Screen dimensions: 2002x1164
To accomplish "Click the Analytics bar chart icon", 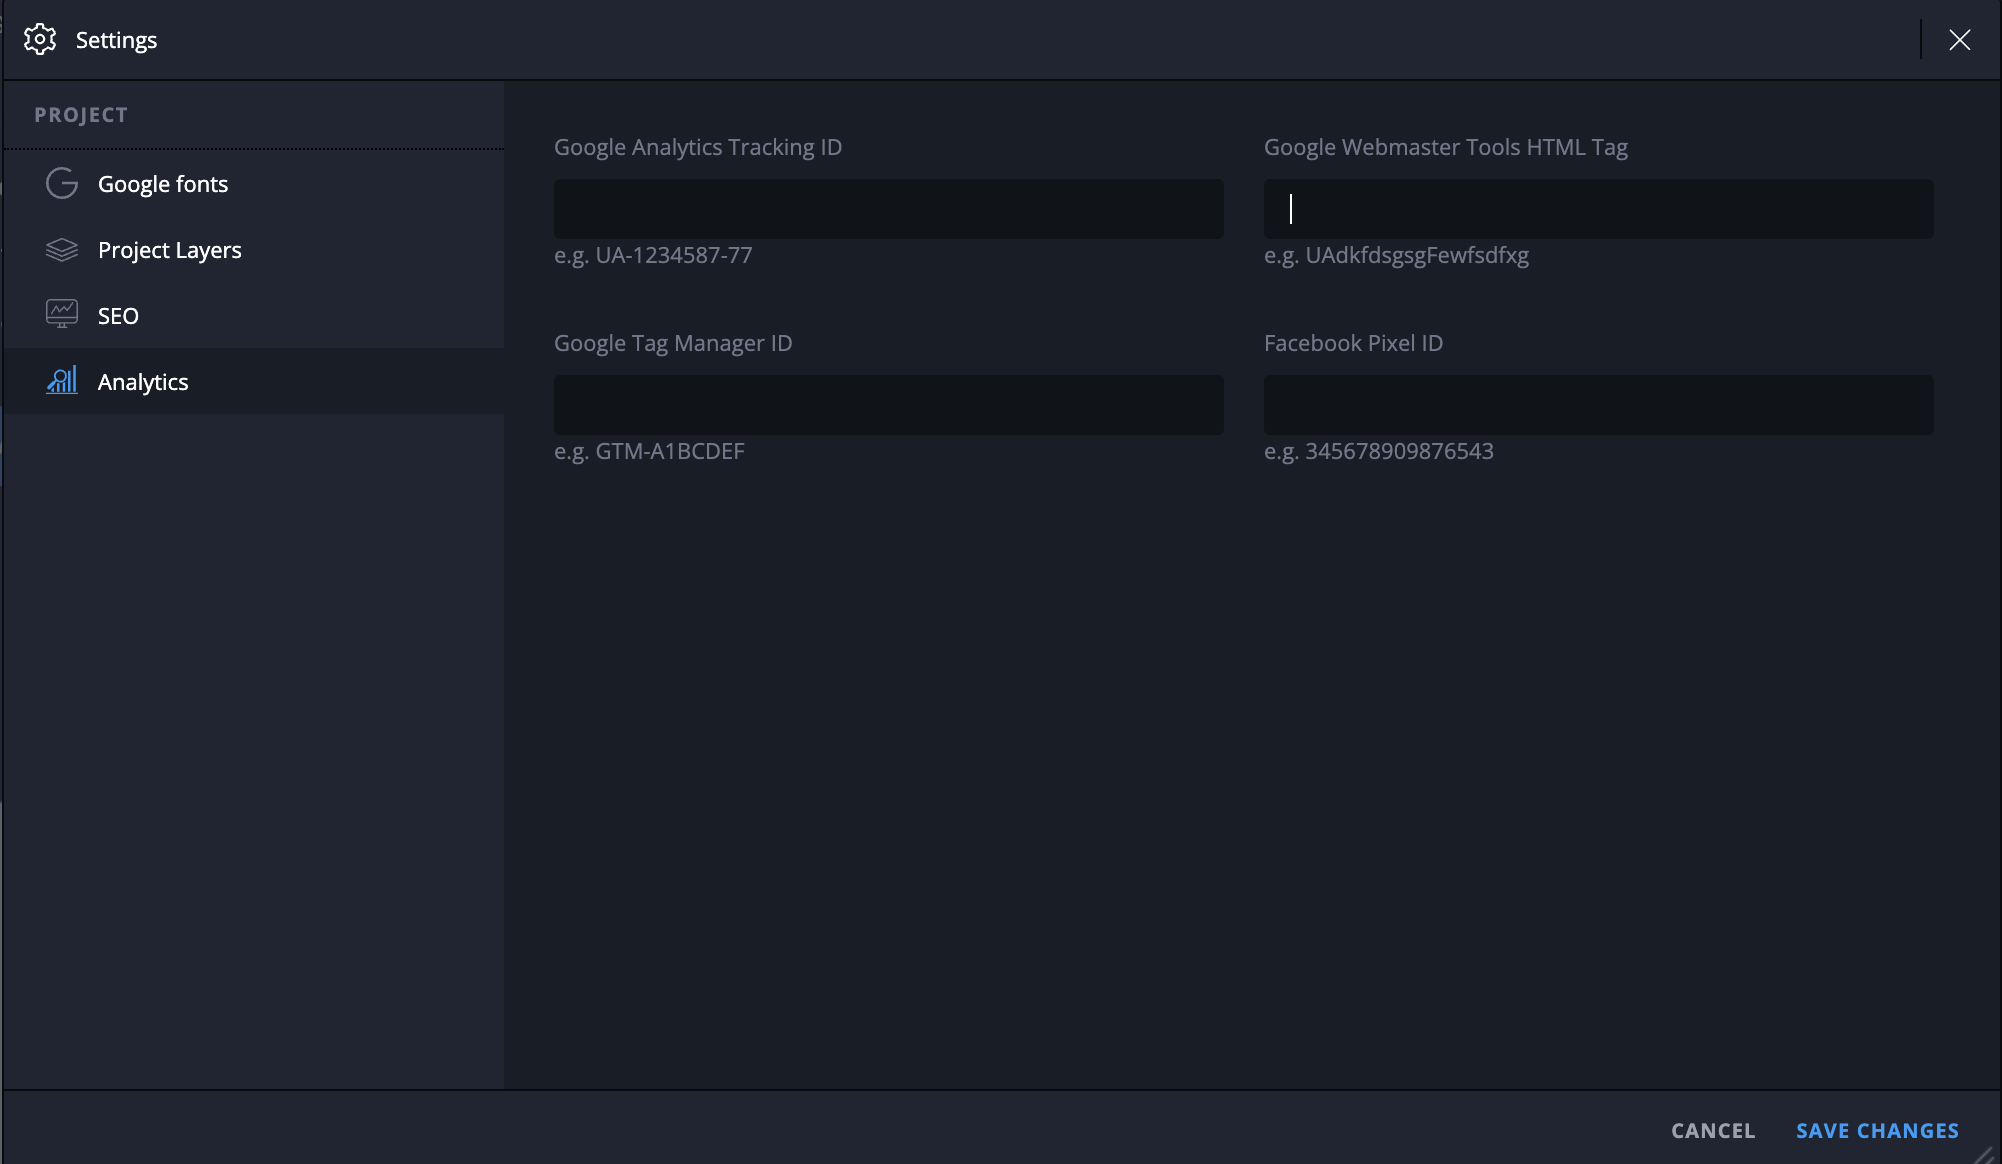I will 62,381.
